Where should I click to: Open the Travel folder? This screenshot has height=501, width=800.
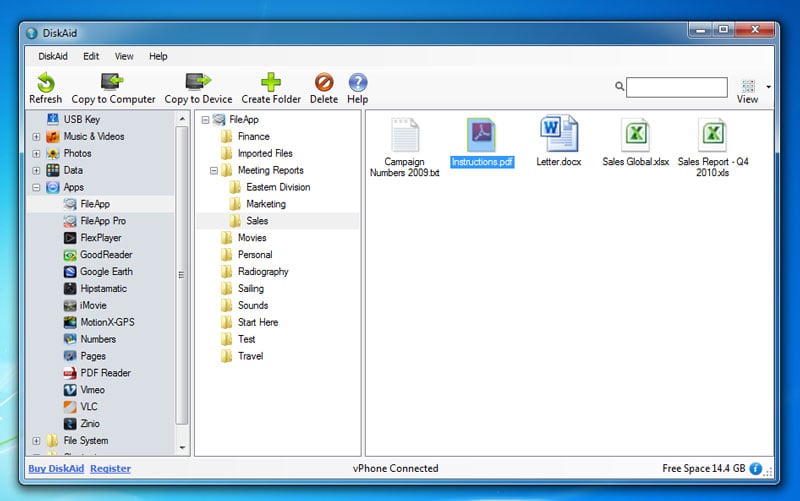(242, 356)
